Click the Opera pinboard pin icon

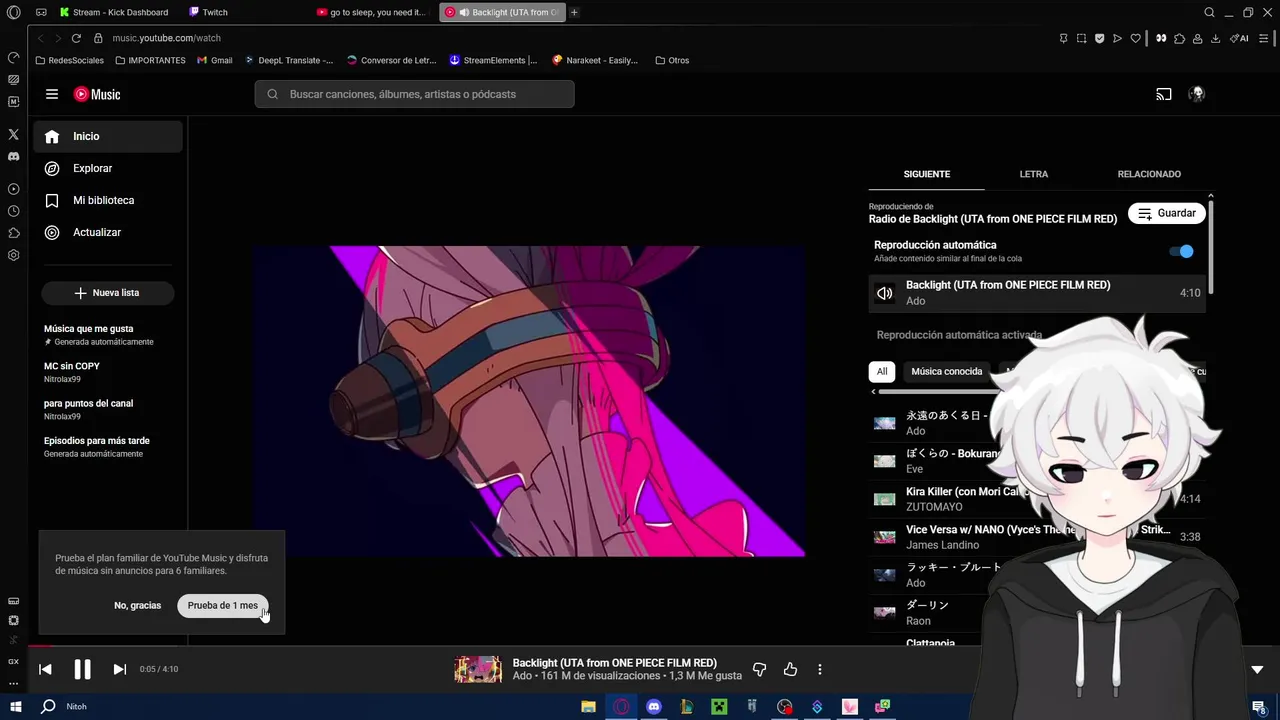1063,38
